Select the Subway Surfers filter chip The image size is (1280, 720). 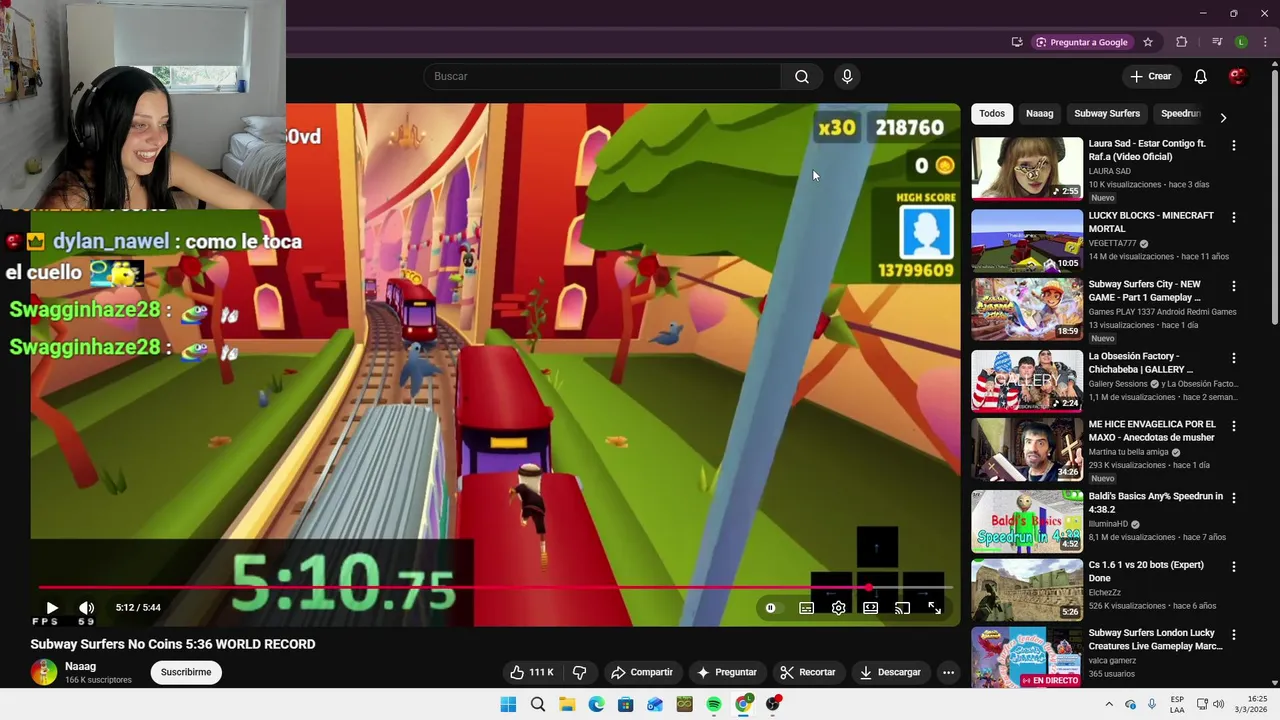(1107, 113)
